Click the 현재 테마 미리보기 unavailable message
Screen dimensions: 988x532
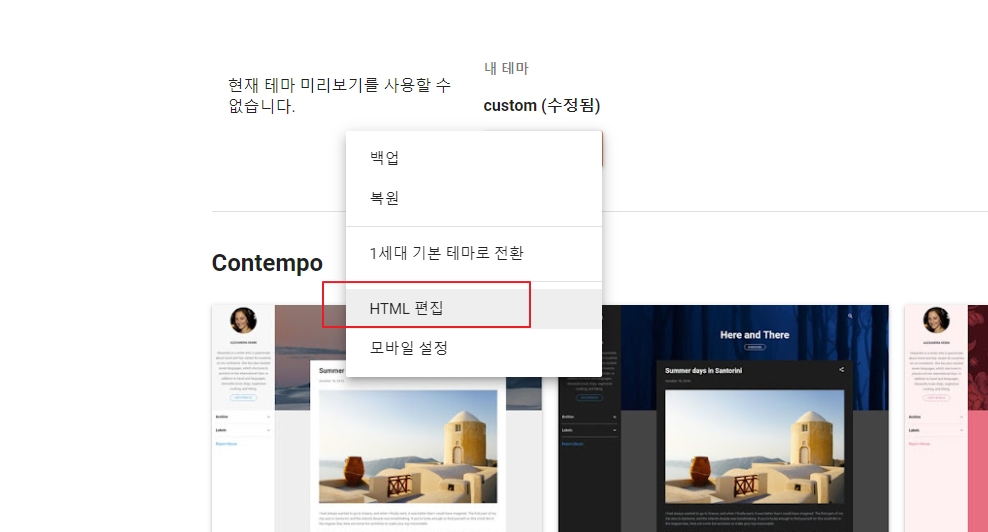(x=339, y=95)
